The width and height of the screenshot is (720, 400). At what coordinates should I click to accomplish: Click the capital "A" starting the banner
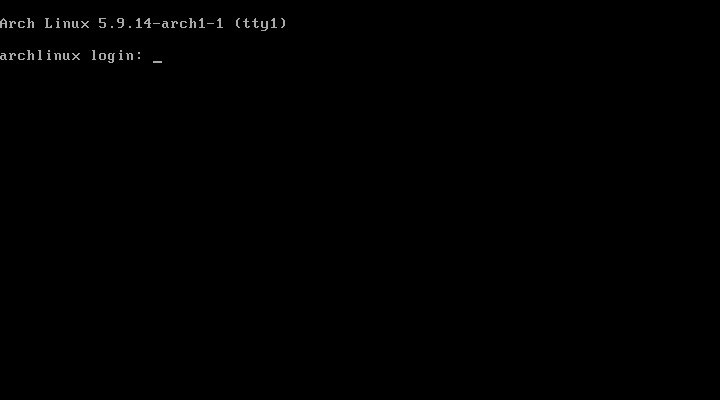[4, 23]
